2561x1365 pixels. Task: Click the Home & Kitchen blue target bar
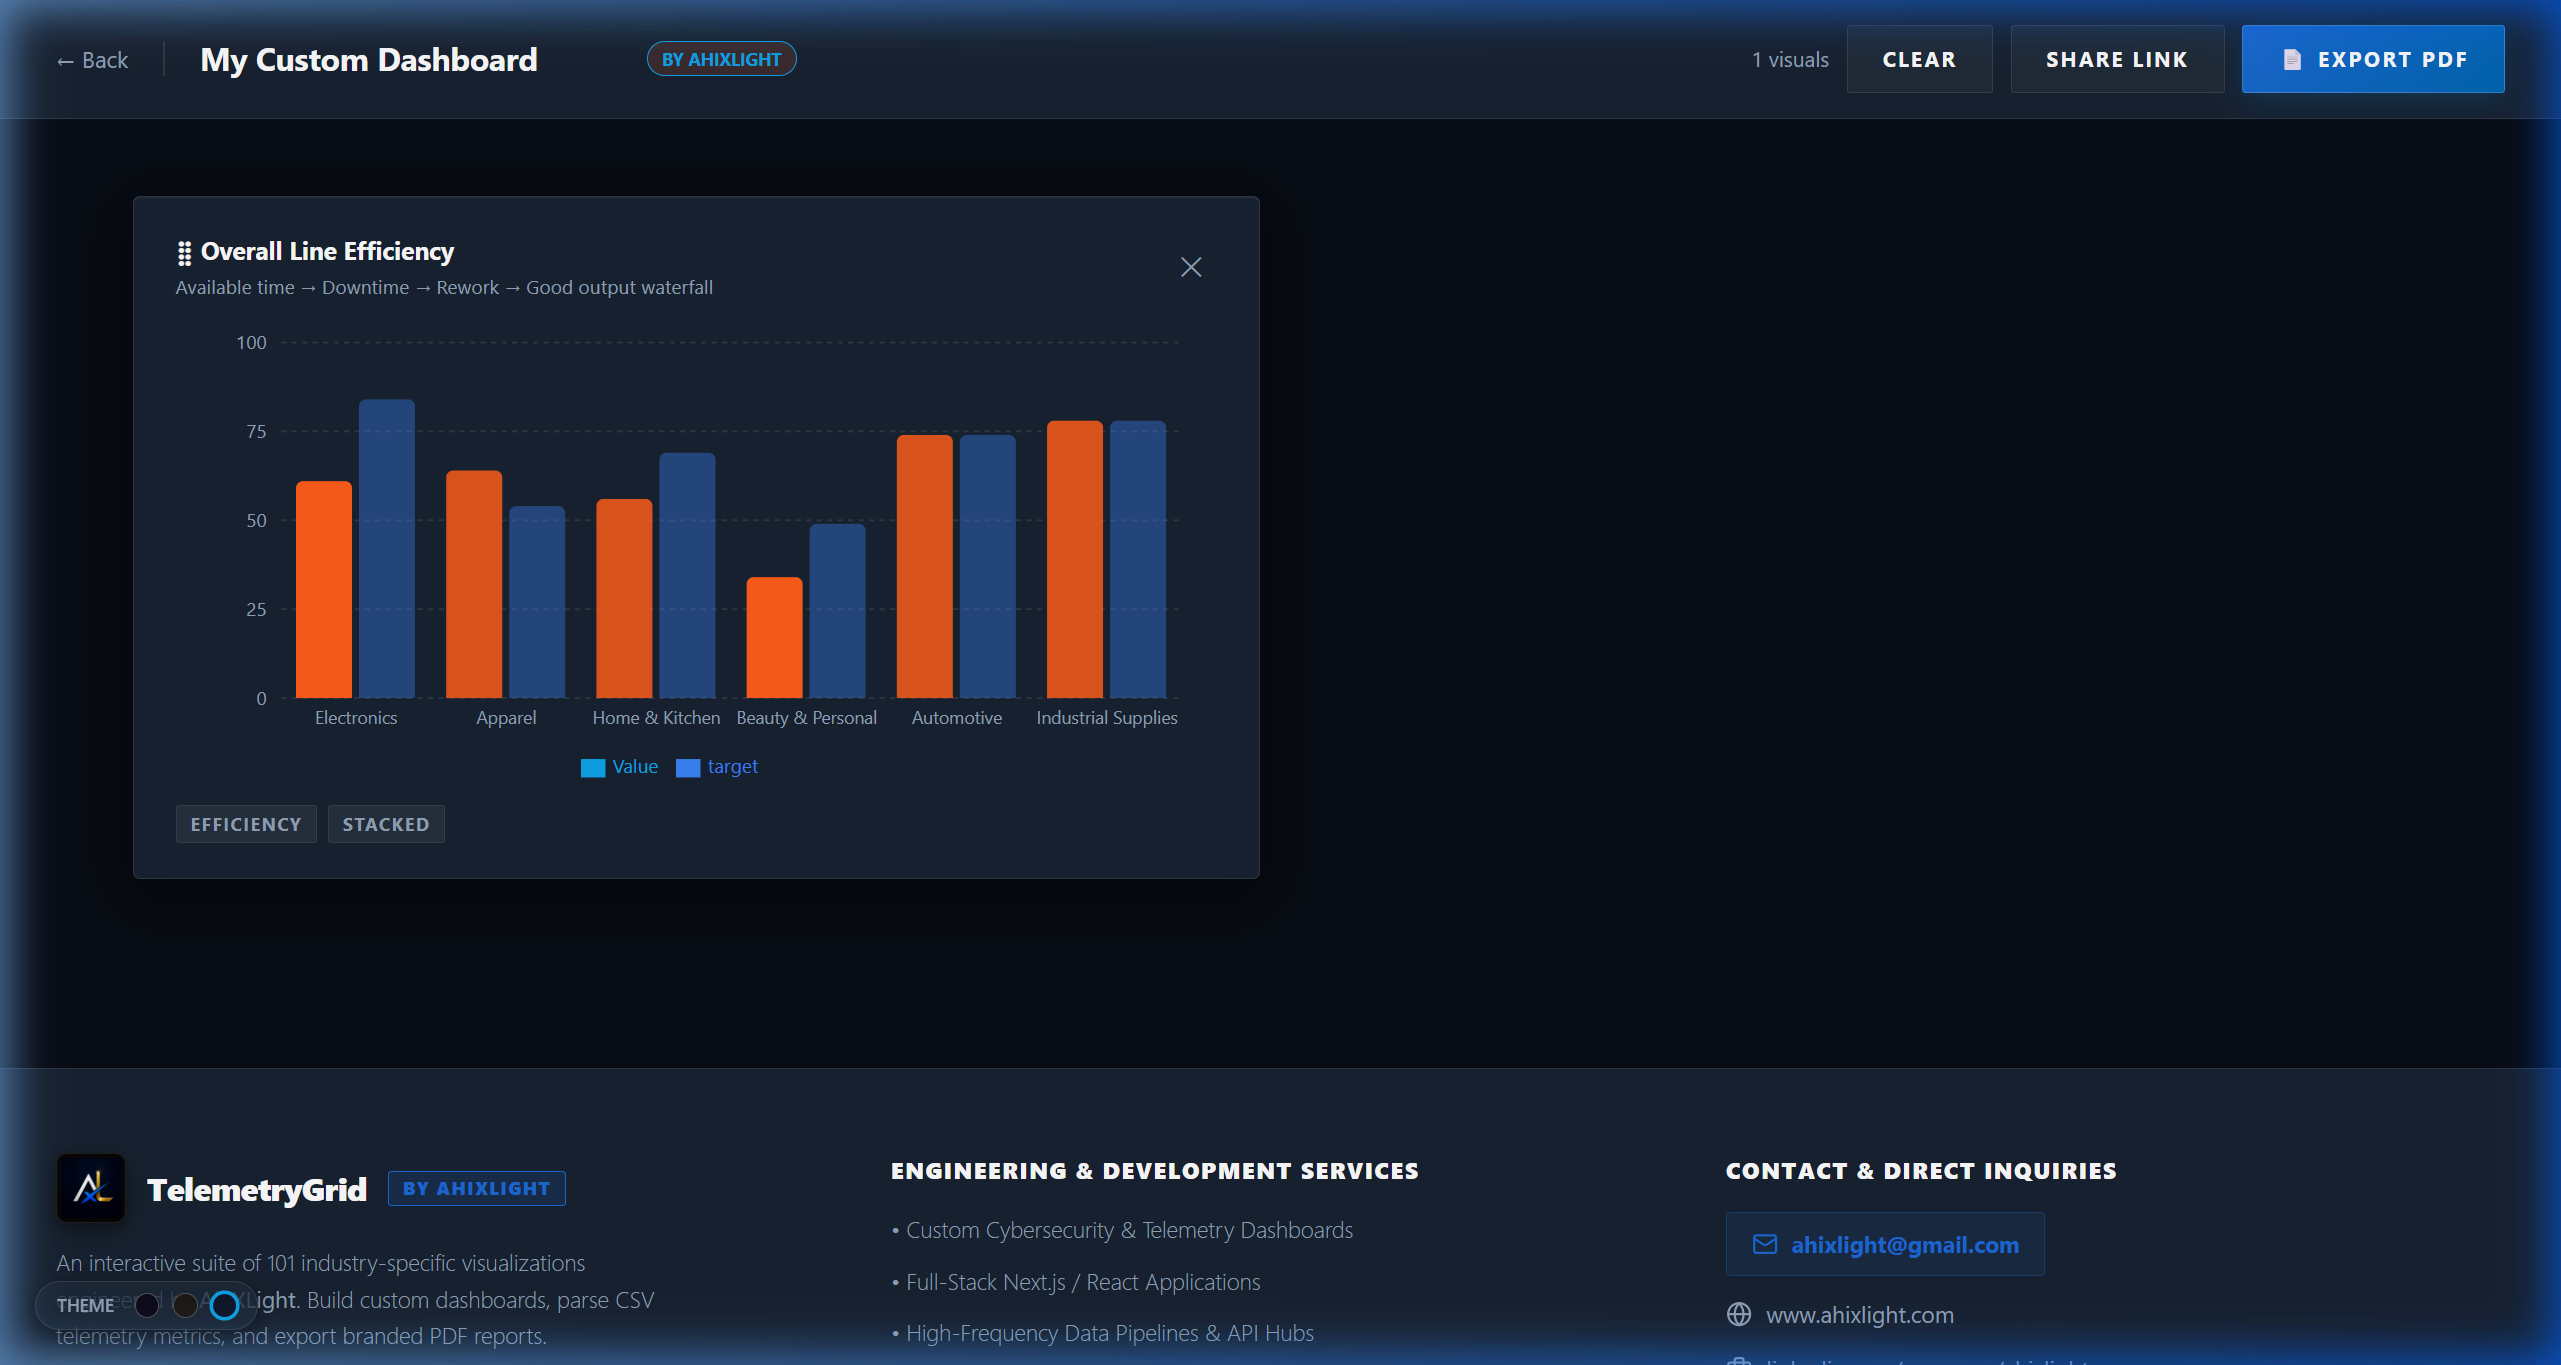tap(687, 575)
